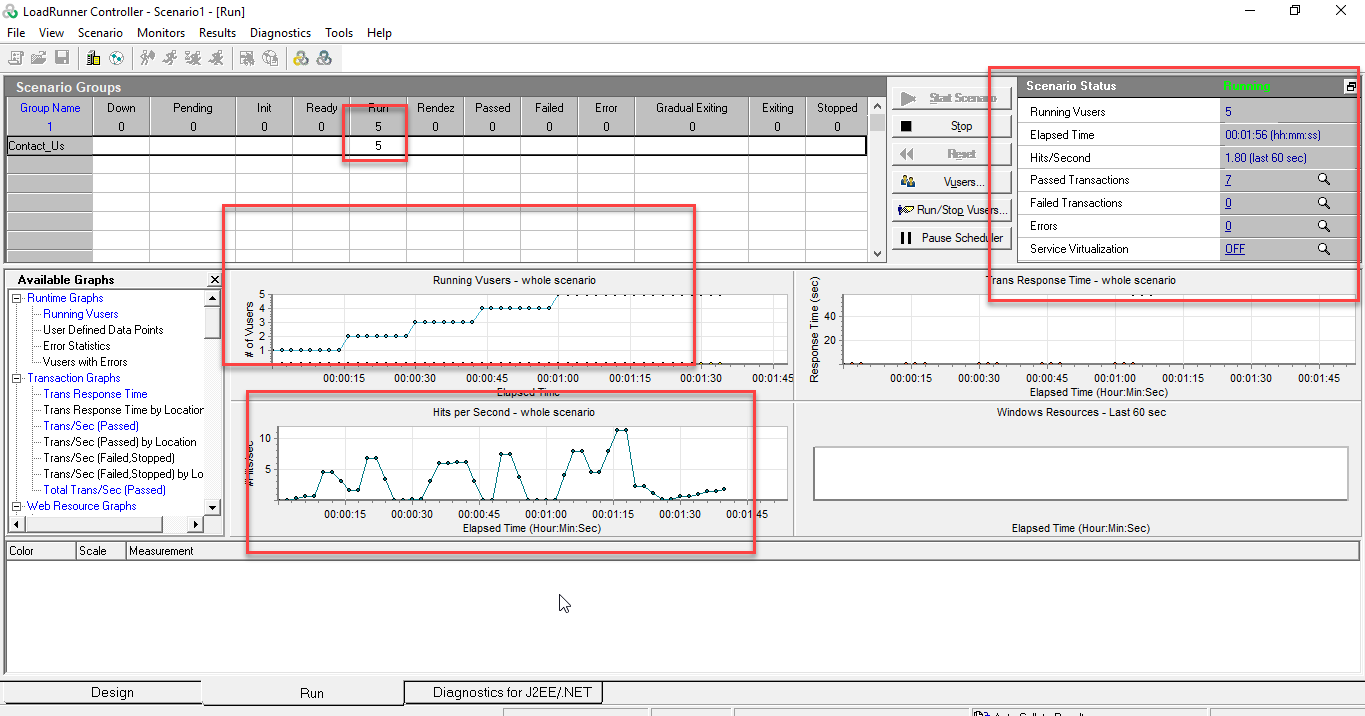The width and height of the screenshot is (1365, 716).
Task: Toggle Service Virtualization from OFF to on
Action: (x=1237, y=248)
